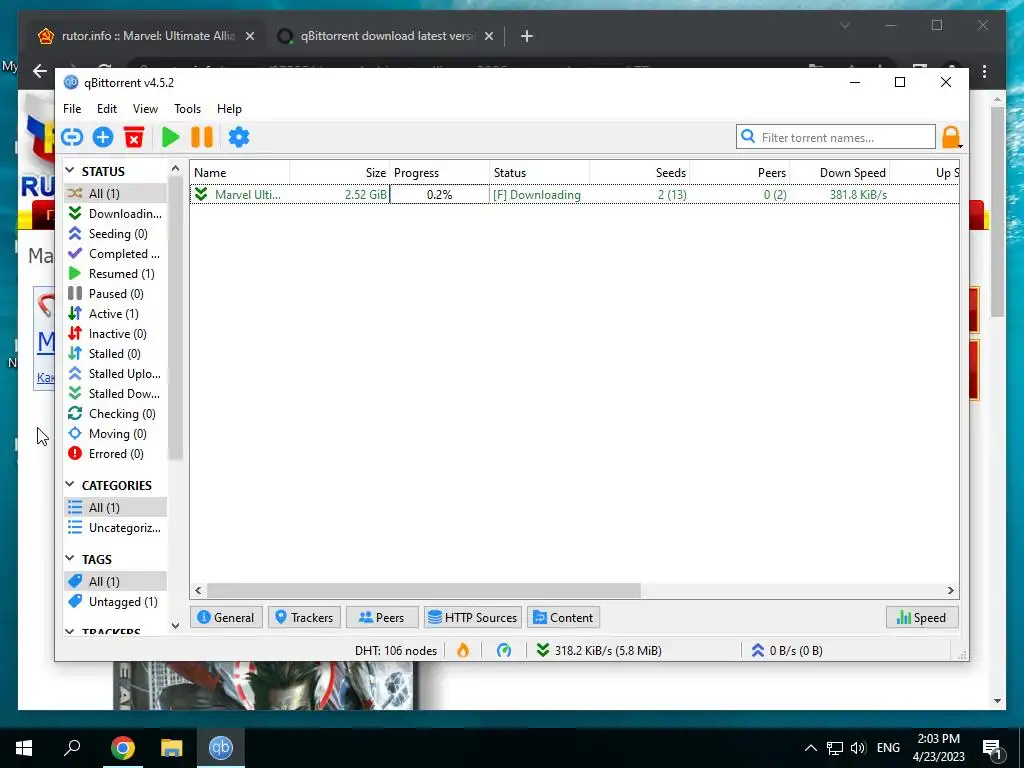Sort by the Size column header

pos(340,172)
